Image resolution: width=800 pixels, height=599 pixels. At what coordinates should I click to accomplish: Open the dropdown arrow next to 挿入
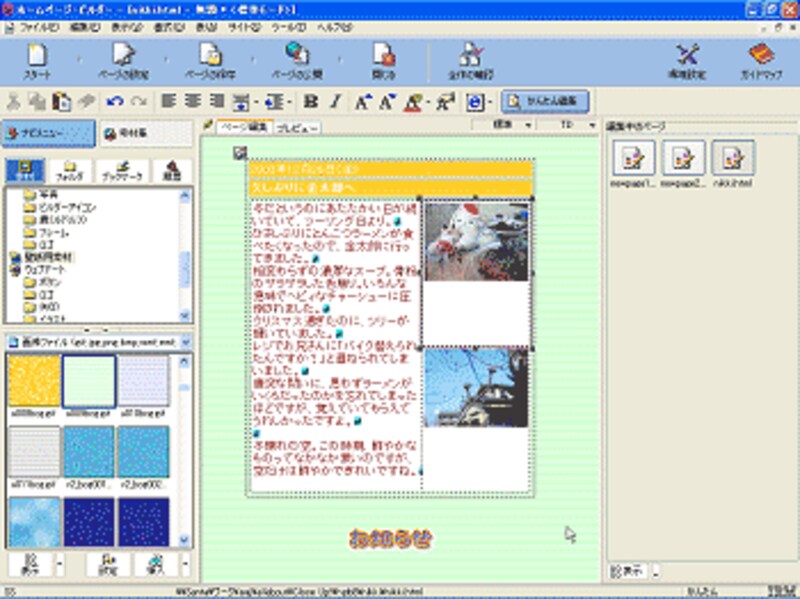(185, 564)
